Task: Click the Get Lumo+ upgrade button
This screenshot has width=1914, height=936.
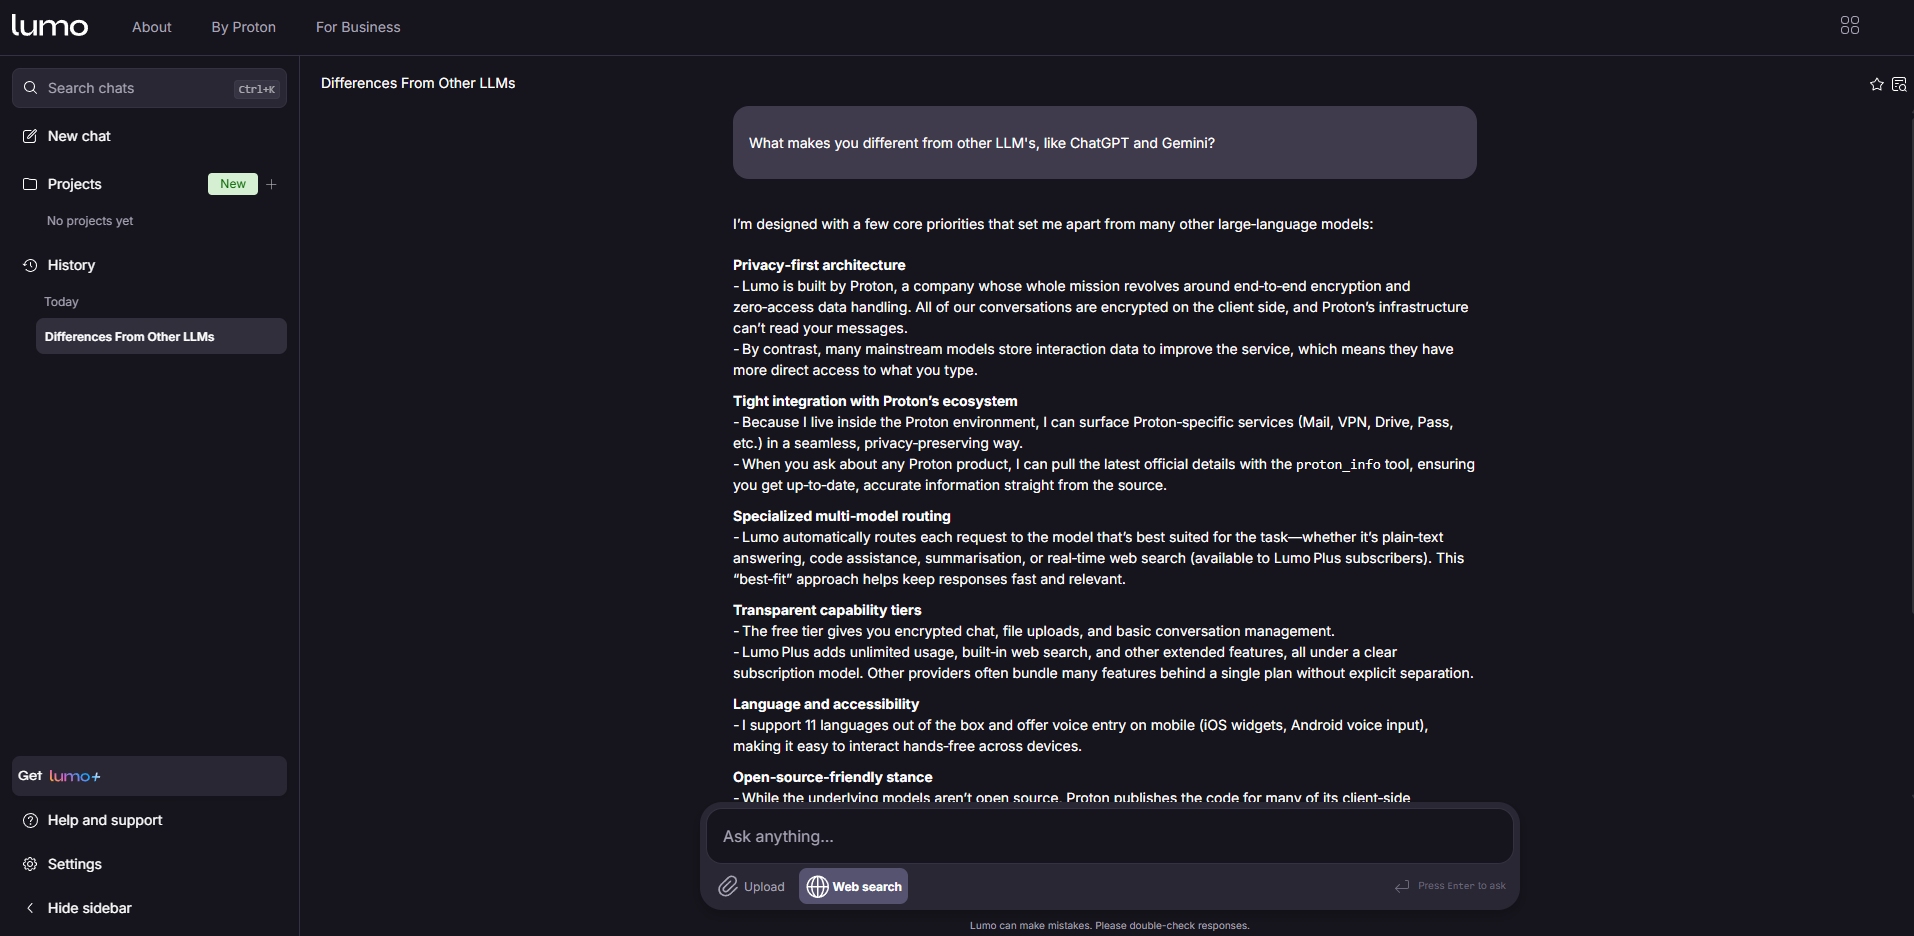Action: [x=149, y=776]
